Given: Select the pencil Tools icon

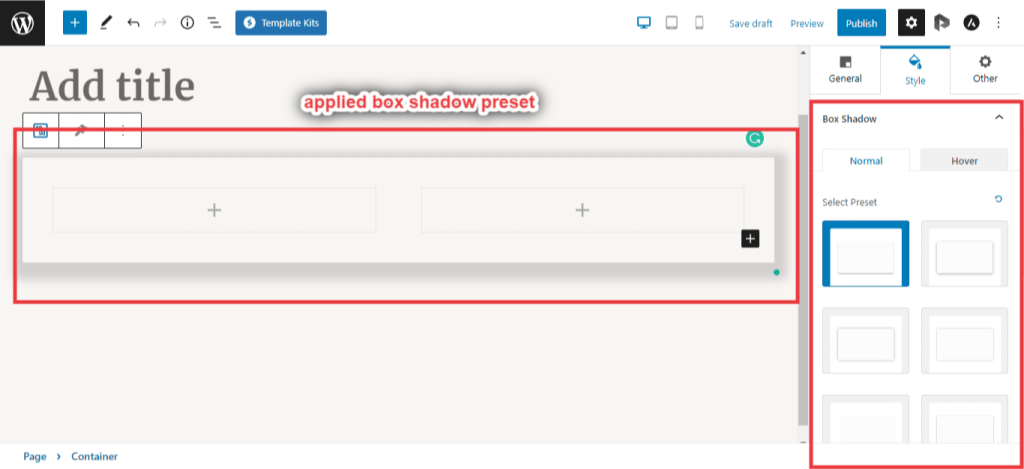Looking at the screenshot, I should pyautogui.click(x=106, y=22).
